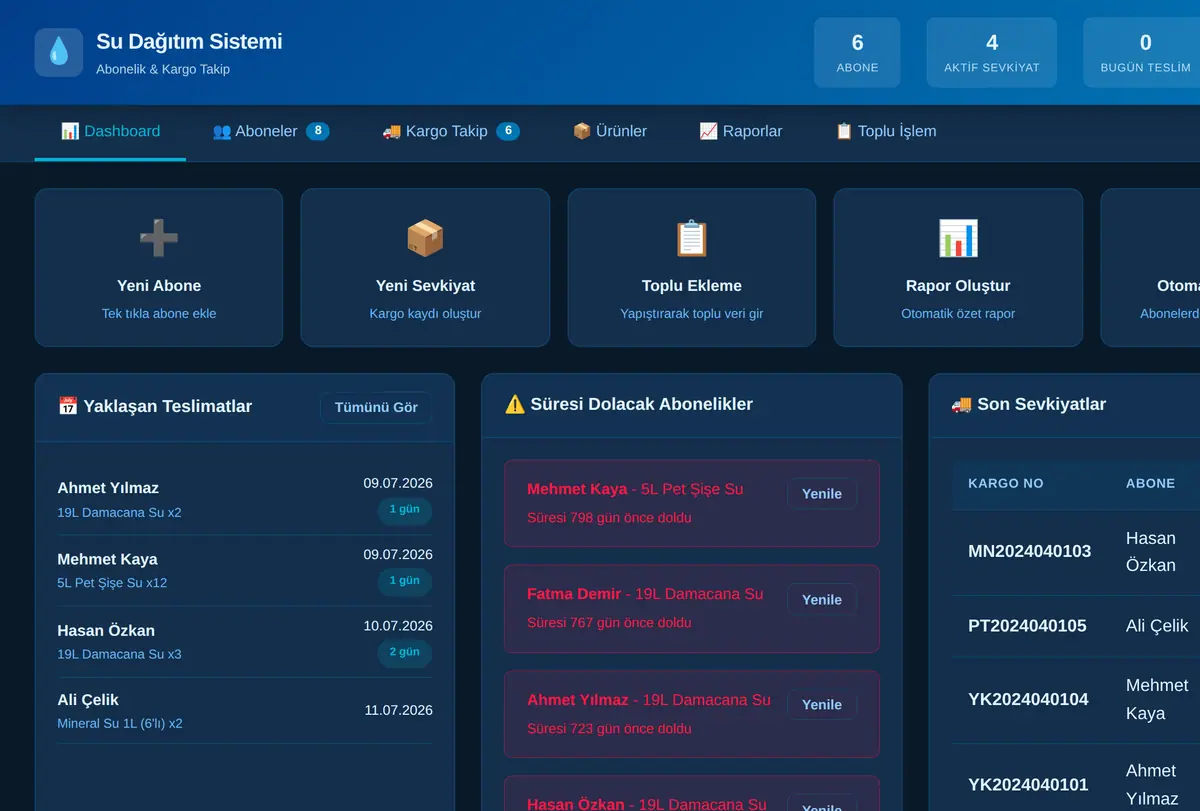Viewport: 1200px width, 811px height.
Task: Click the Abone count stat card
Action: click(x=857, y=53)
